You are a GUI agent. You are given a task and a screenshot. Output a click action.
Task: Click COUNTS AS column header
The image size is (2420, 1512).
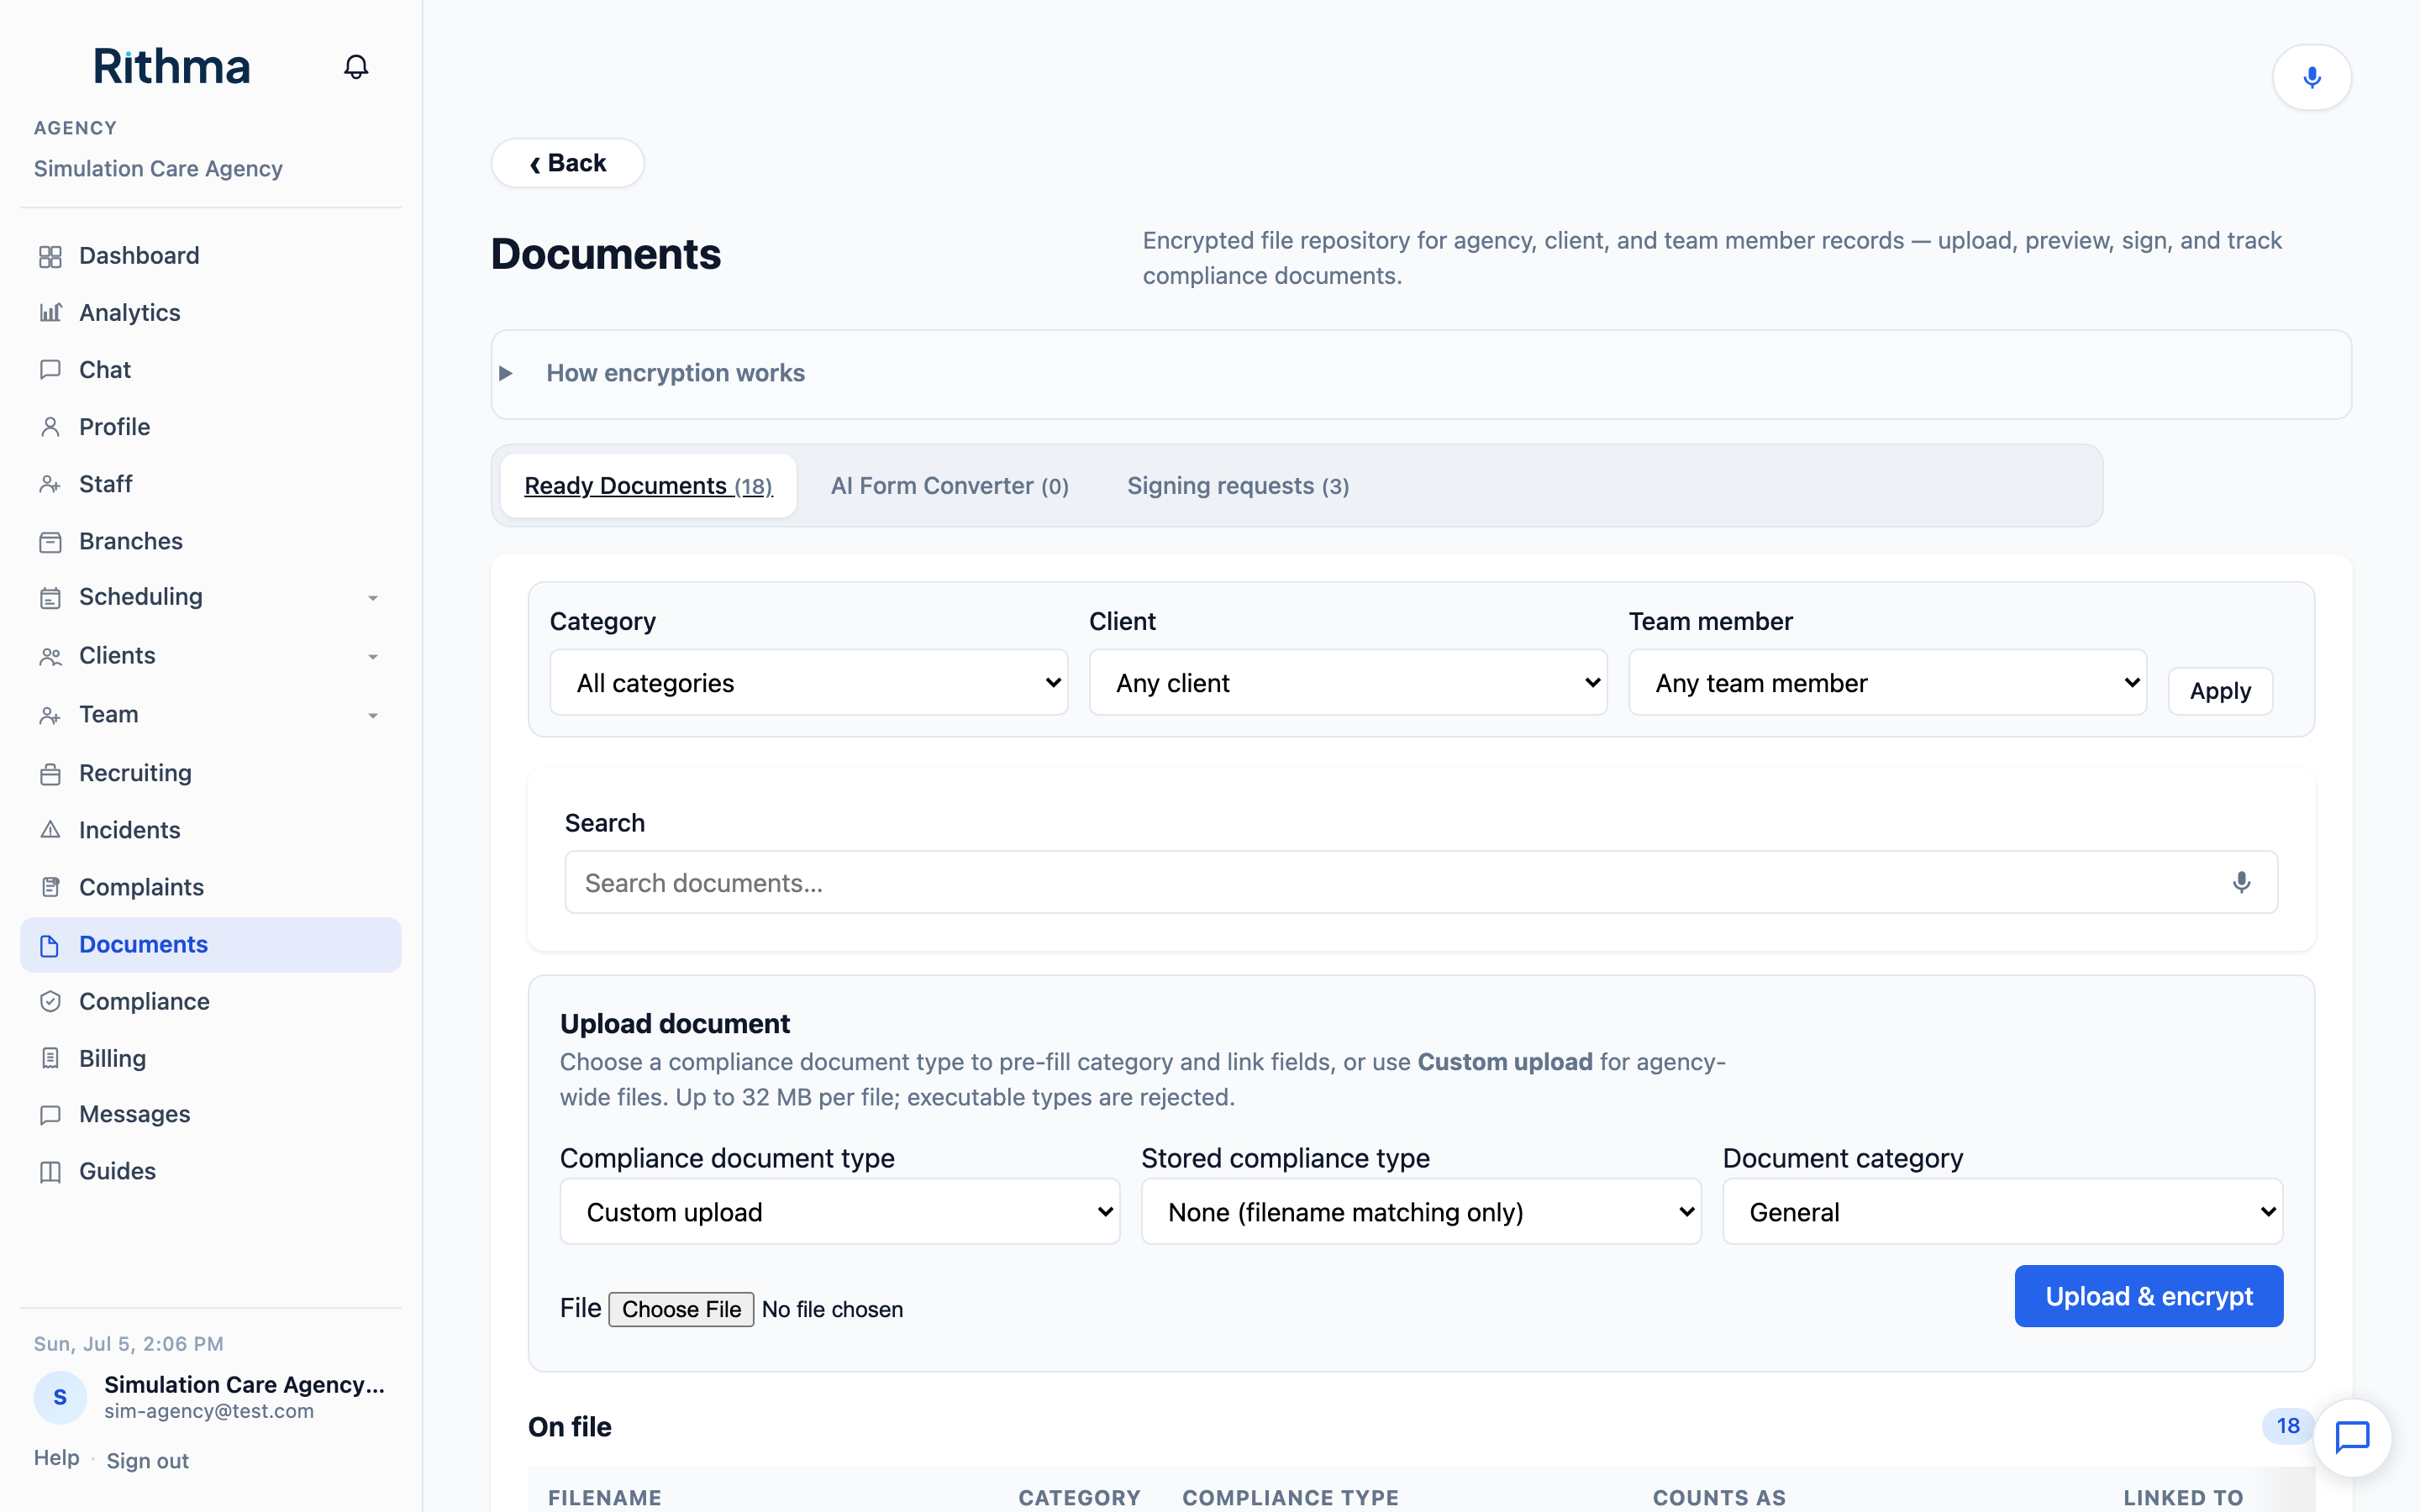pyautogui.click(x=1719, y=1497)
